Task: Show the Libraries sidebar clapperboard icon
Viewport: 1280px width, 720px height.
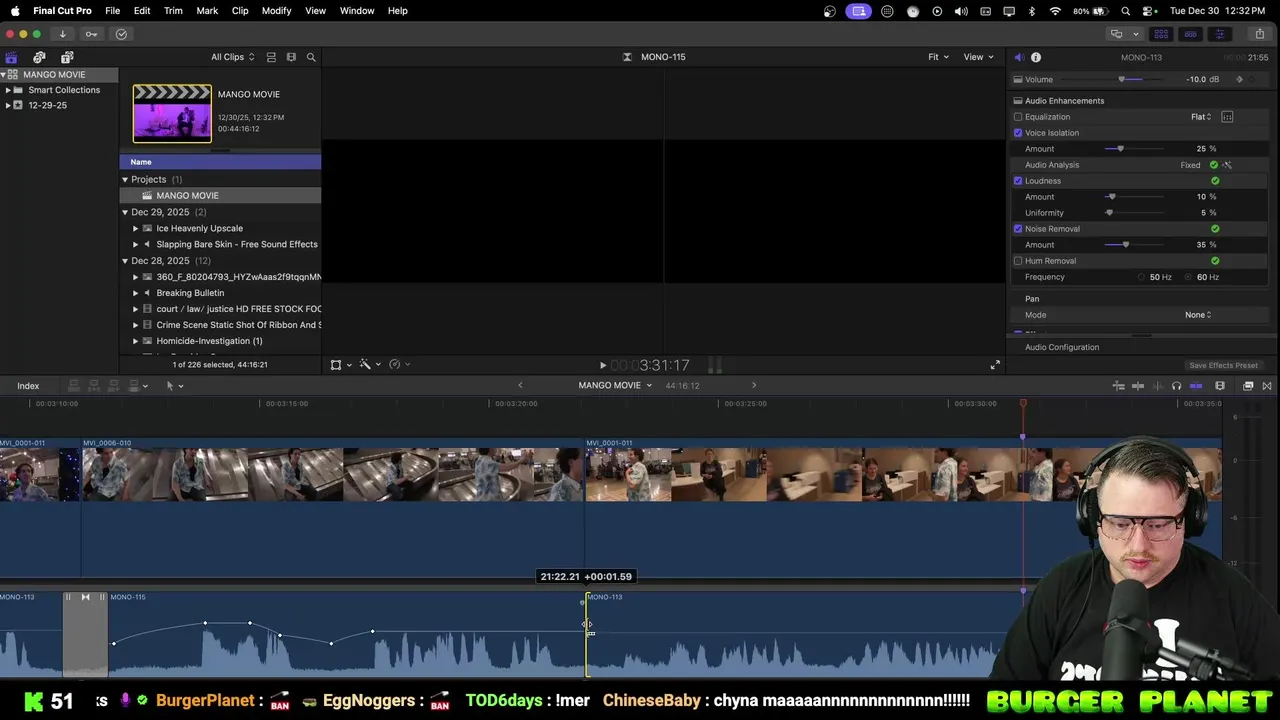Action: point(11,57)
